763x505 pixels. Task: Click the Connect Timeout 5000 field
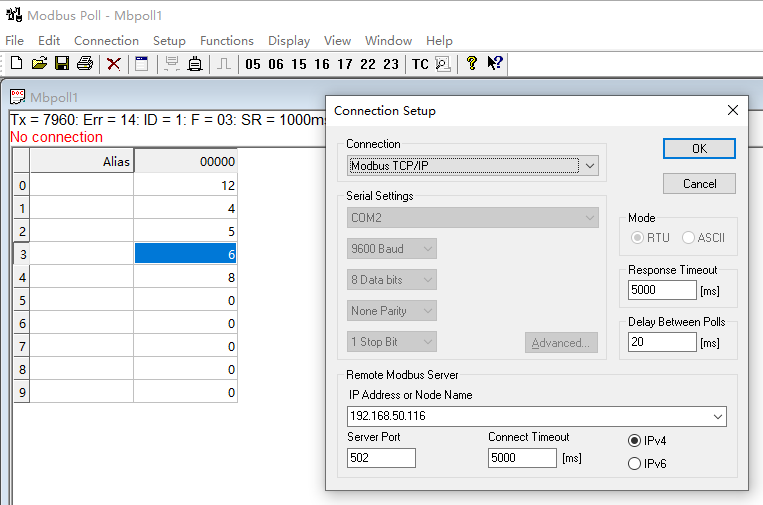(522, 458)
